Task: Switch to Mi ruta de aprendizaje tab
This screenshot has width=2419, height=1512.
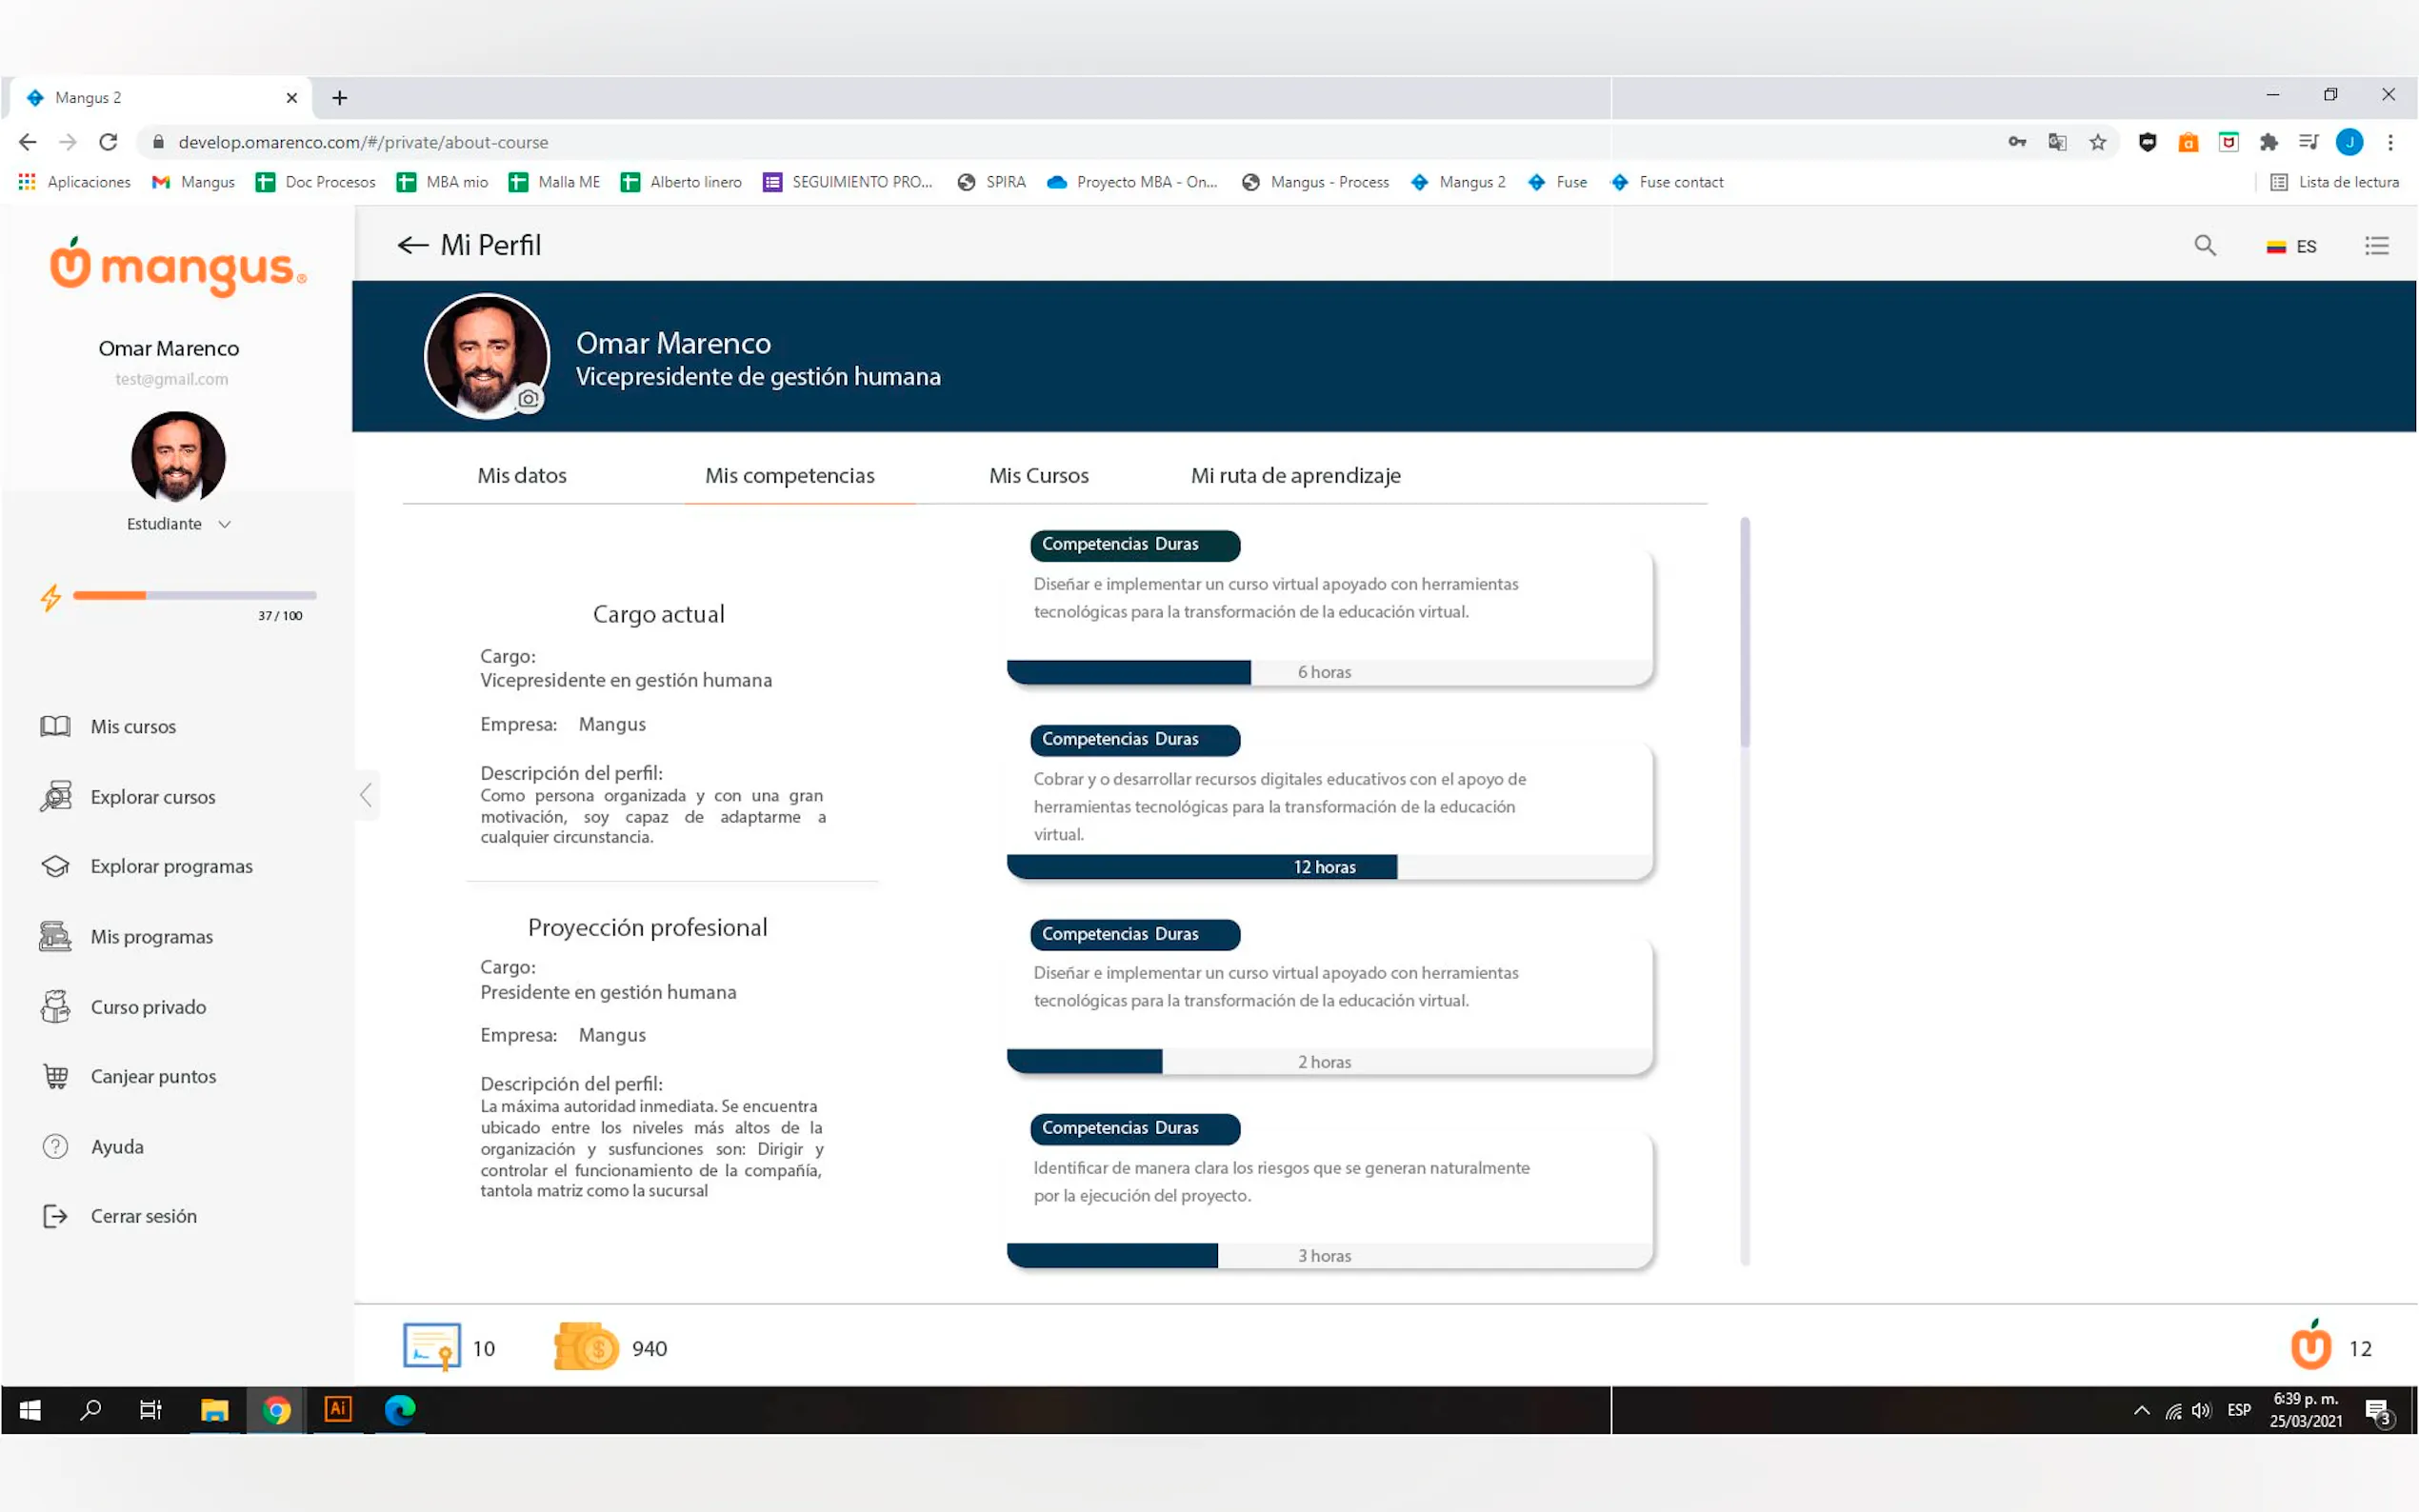Action: click(1295, 476)
